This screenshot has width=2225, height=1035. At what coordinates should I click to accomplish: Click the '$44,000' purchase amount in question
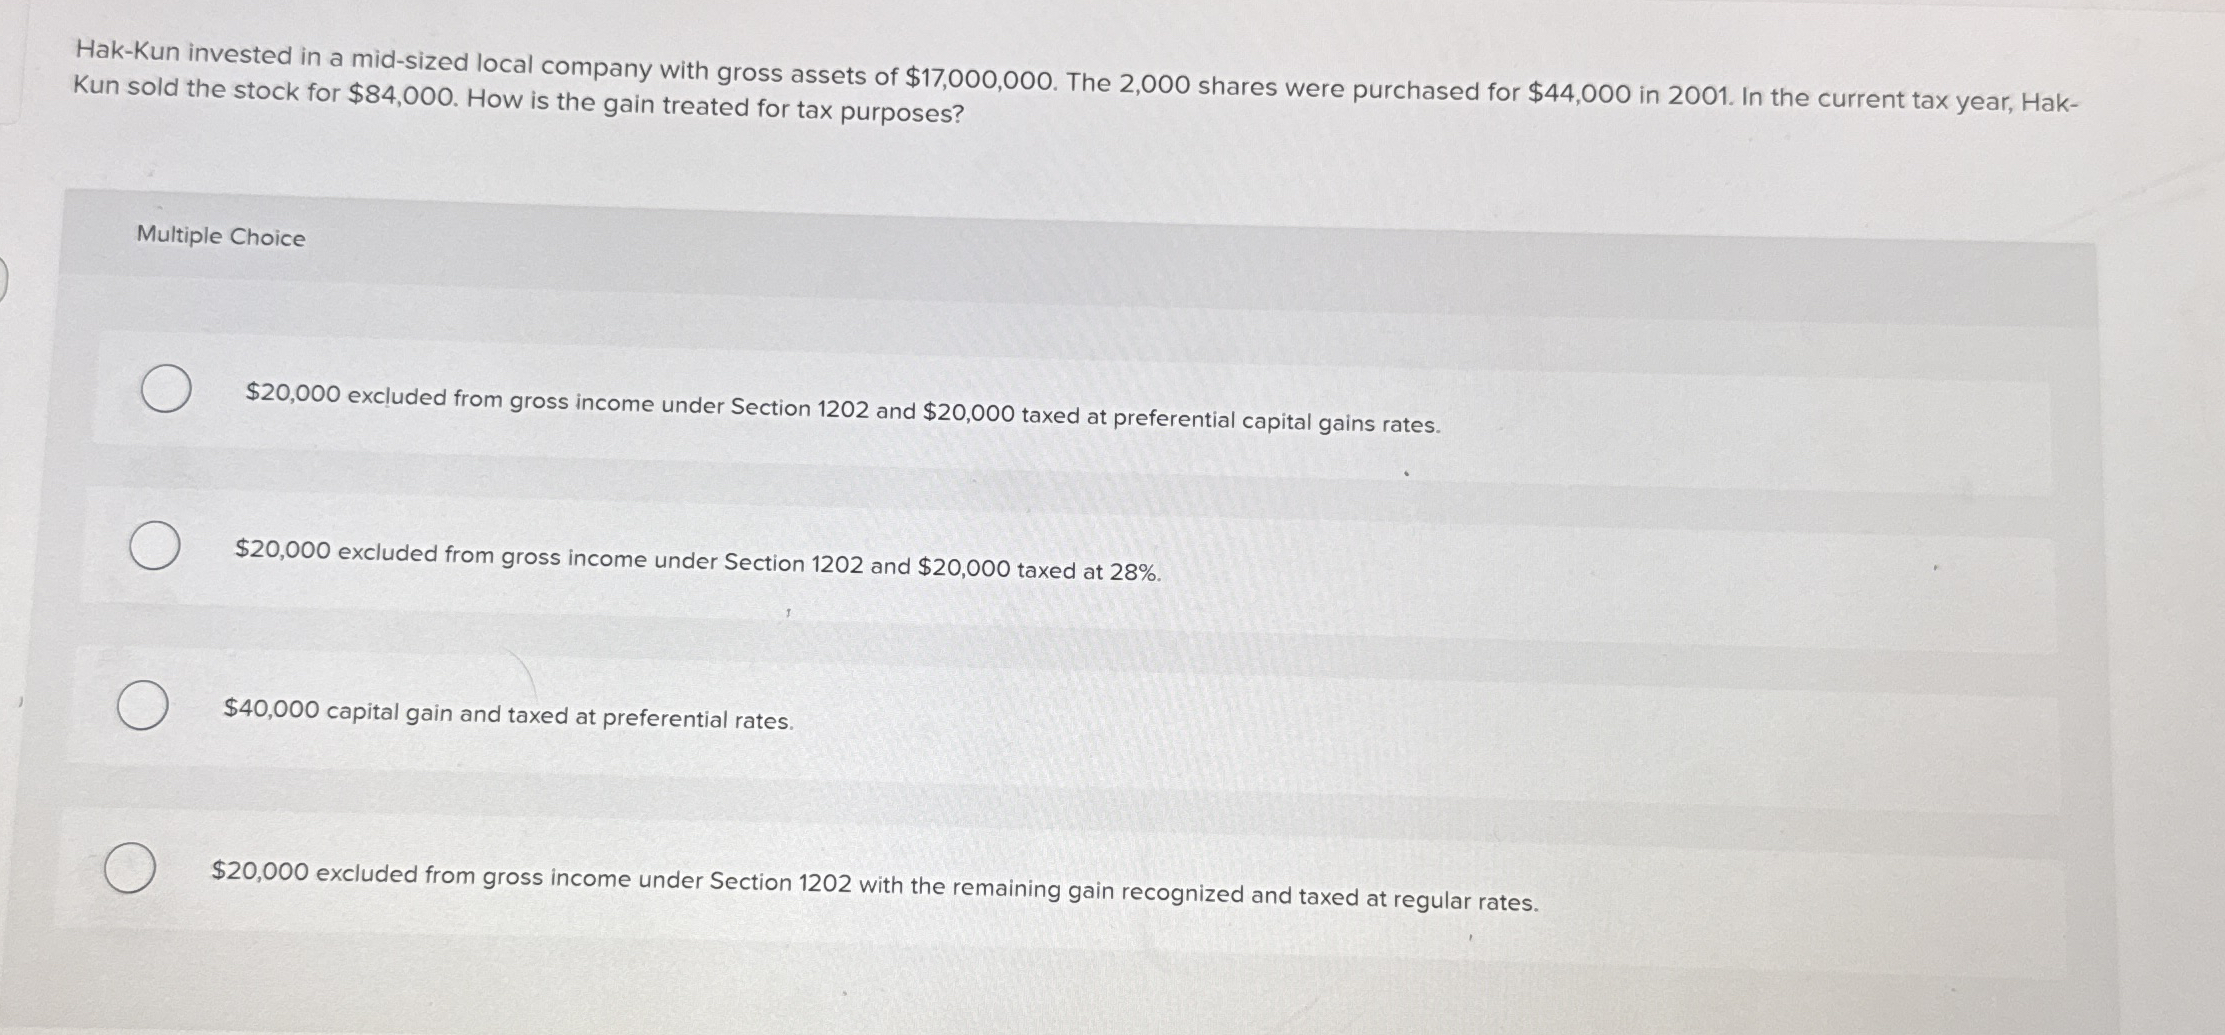coord(1579,94)
